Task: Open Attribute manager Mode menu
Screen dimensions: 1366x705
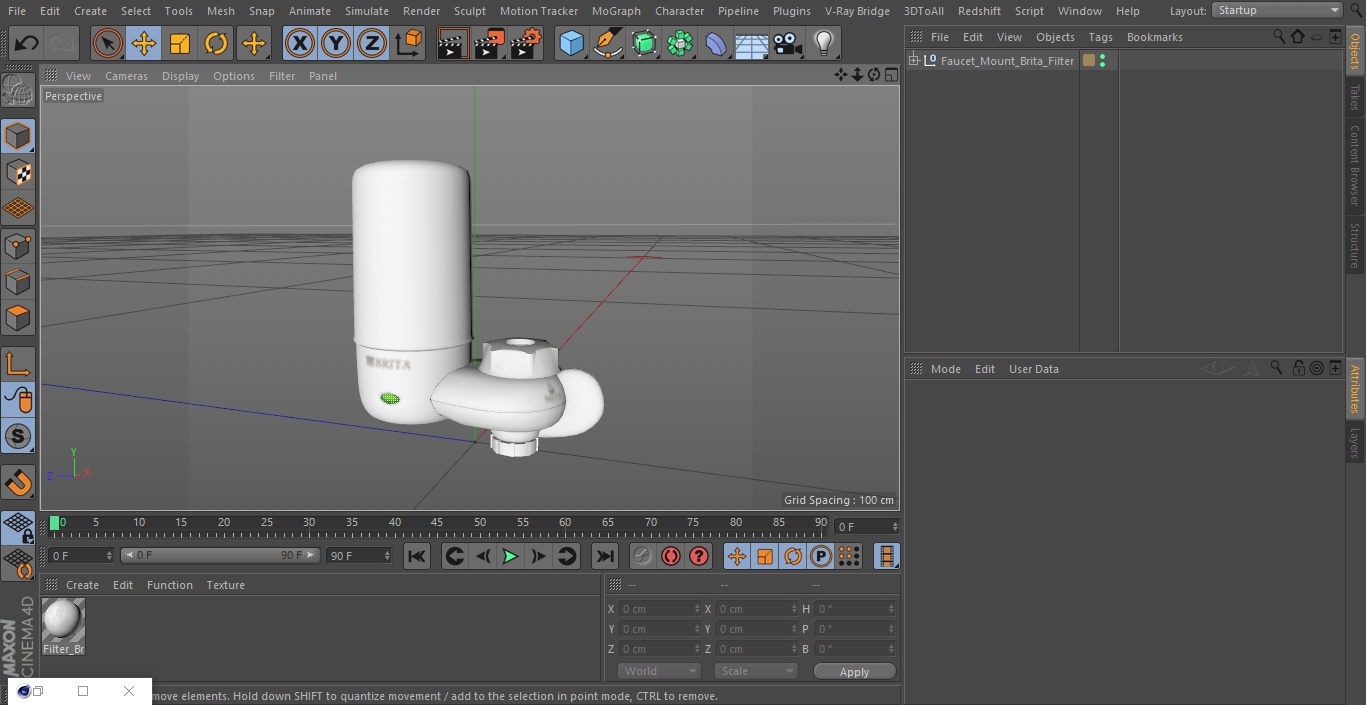Action: (945, 369)
